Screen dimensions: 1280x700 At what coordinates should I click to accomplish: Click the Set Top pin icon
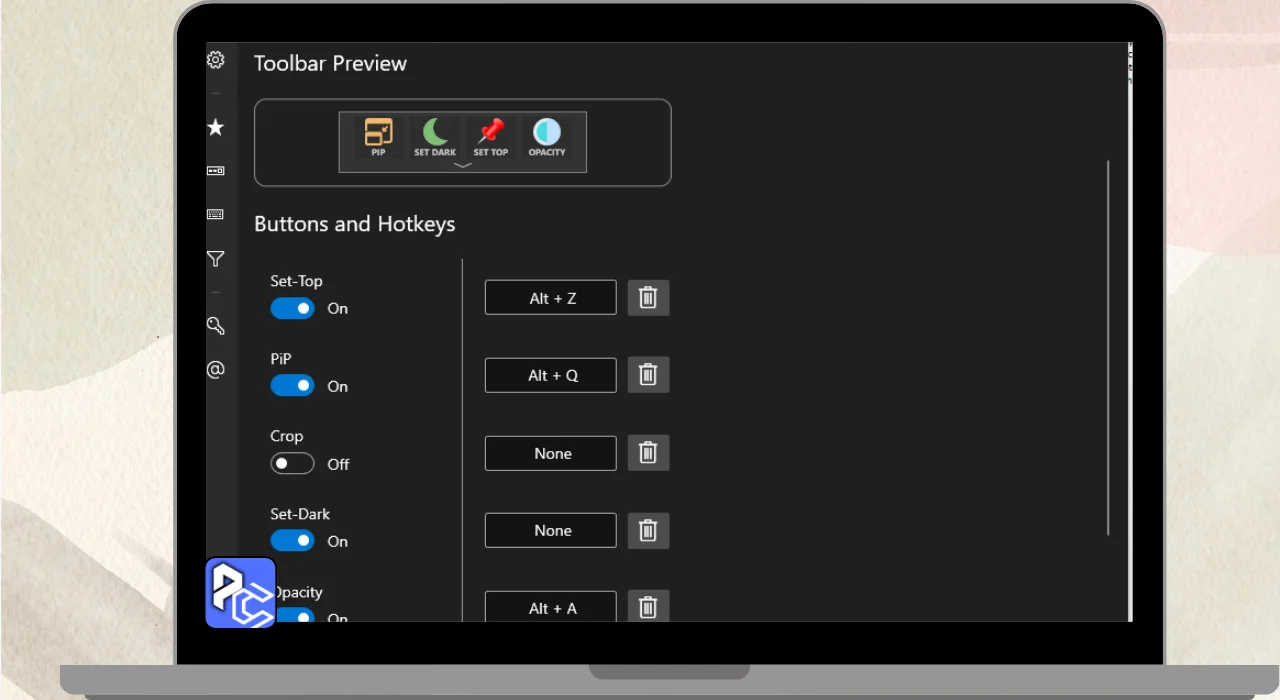[x=491, y=137]
